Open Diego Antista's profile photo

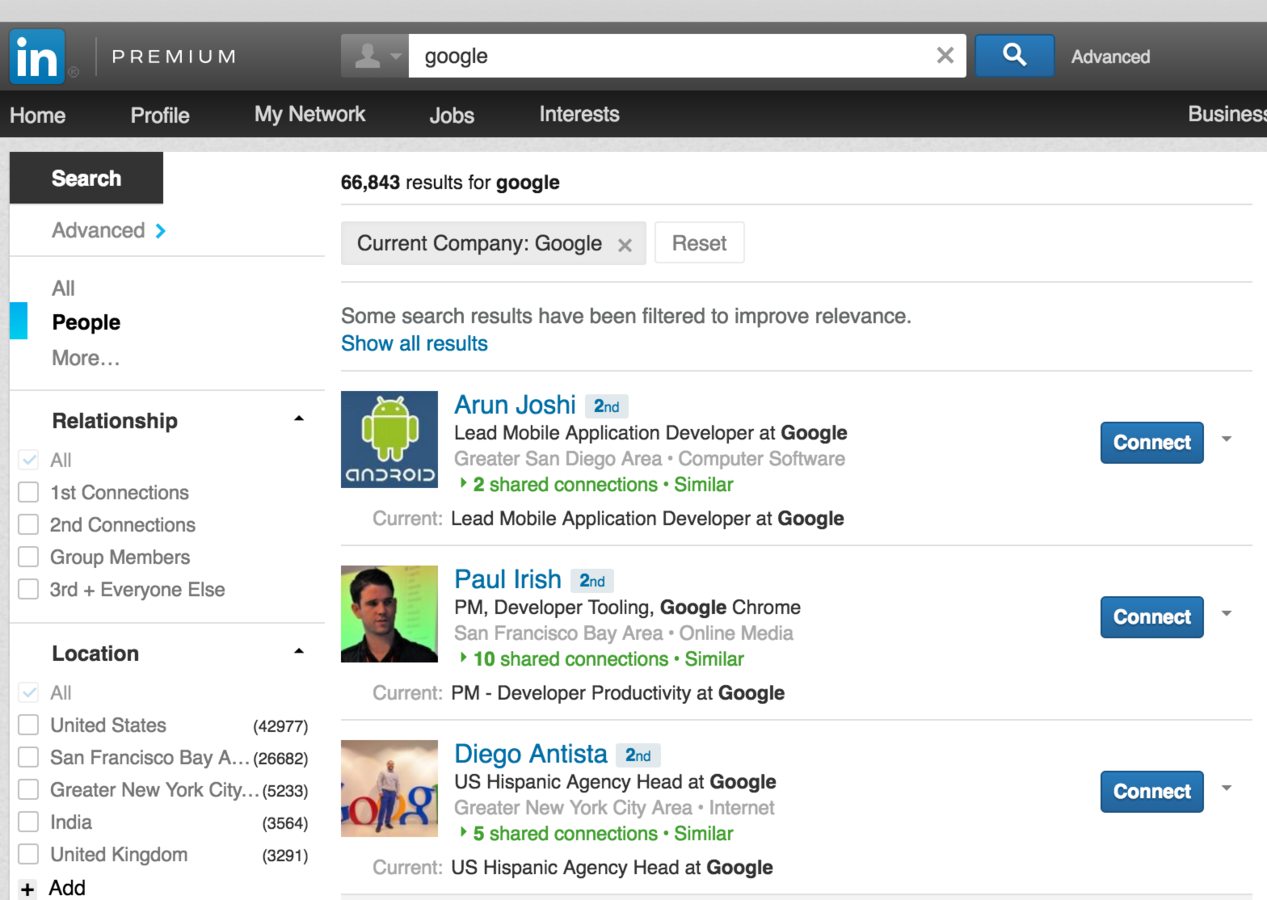(x=389, y=788)
